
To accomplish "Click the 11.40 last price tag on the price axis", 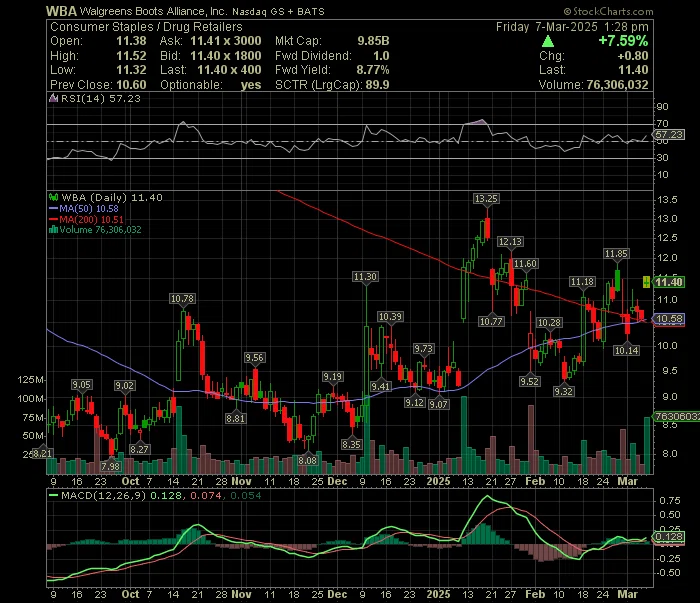I will (669, 282).
